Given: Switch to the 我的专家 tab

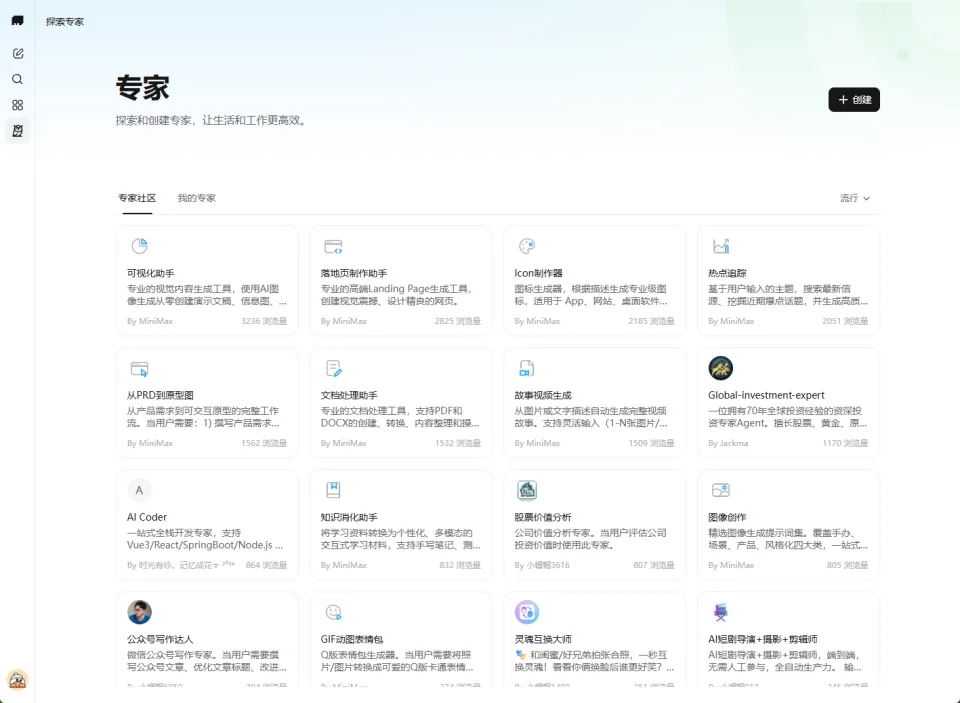Looking at the screenshot, I should [196, 198].
